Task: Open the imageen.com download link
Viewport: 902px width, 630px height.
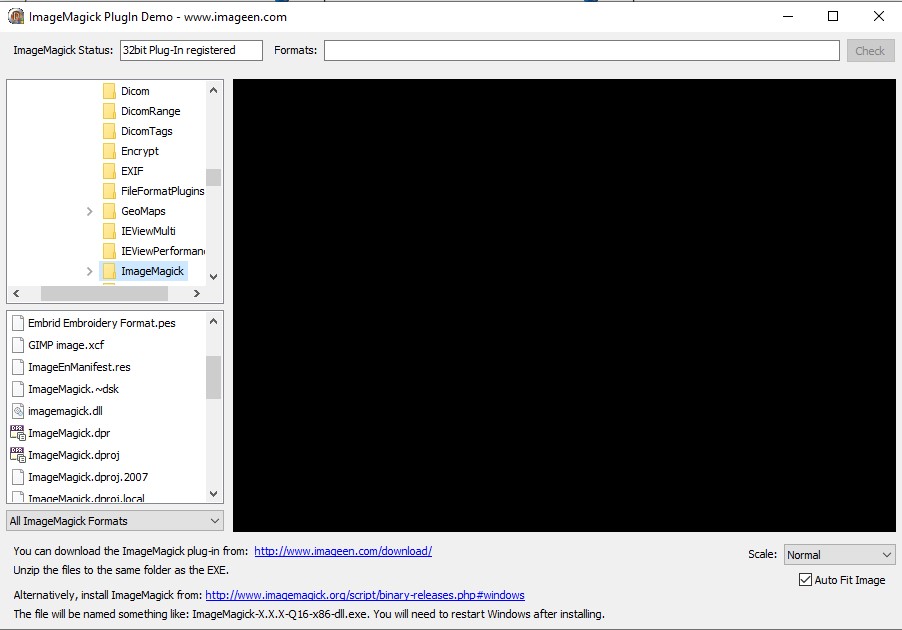Action: point(343,551)
